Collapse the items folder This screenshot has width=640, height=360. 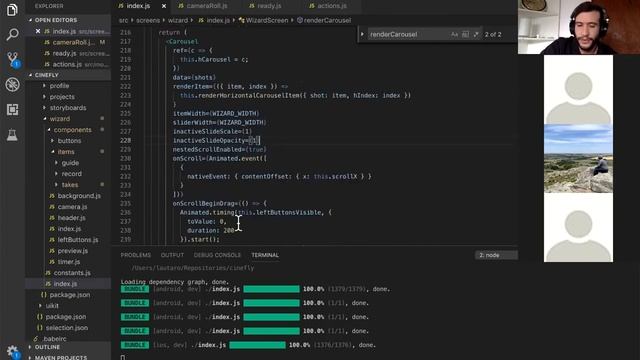coord(66,152)
